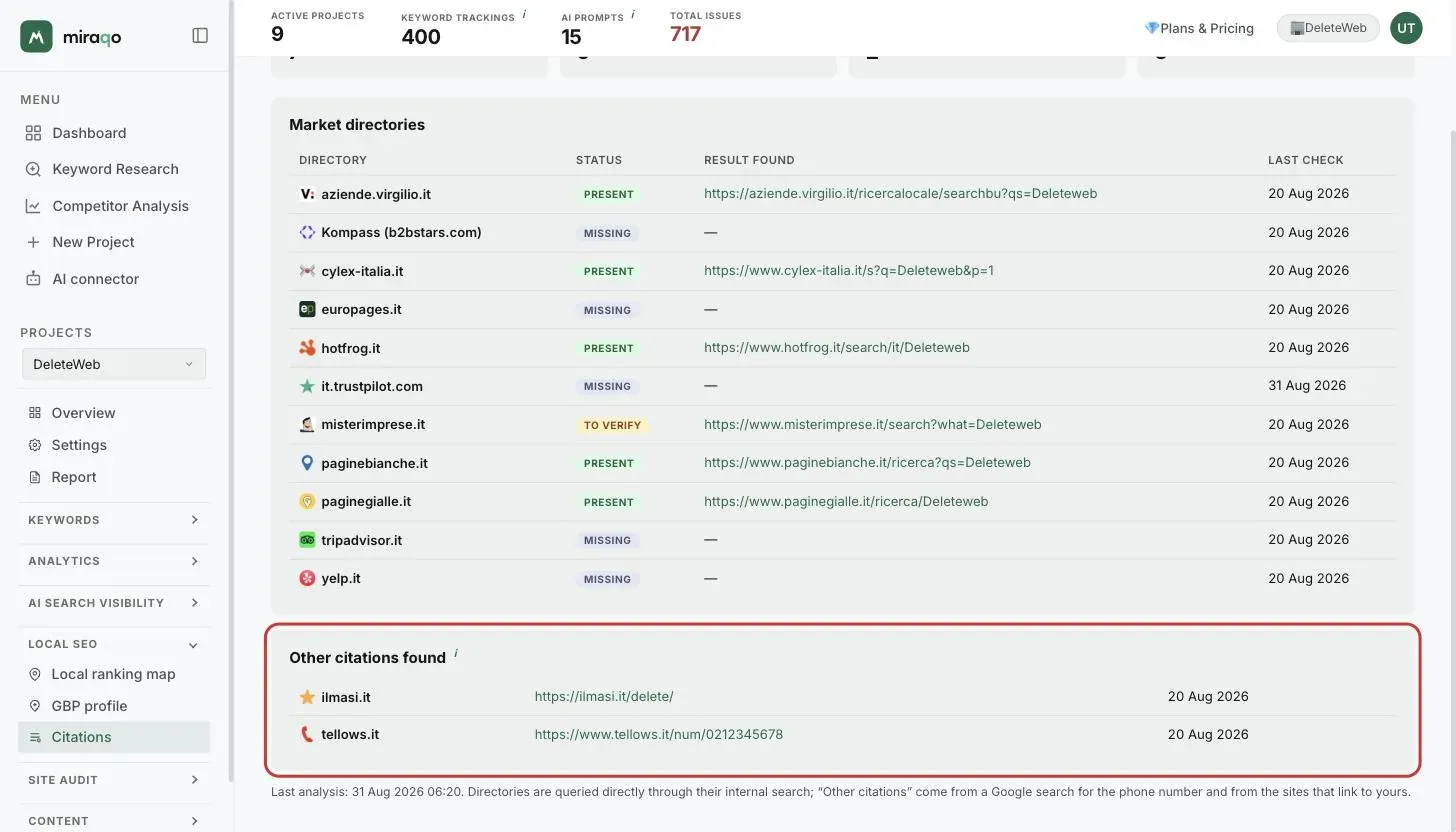Click the Kompass directory favicon

pos(307,232)
